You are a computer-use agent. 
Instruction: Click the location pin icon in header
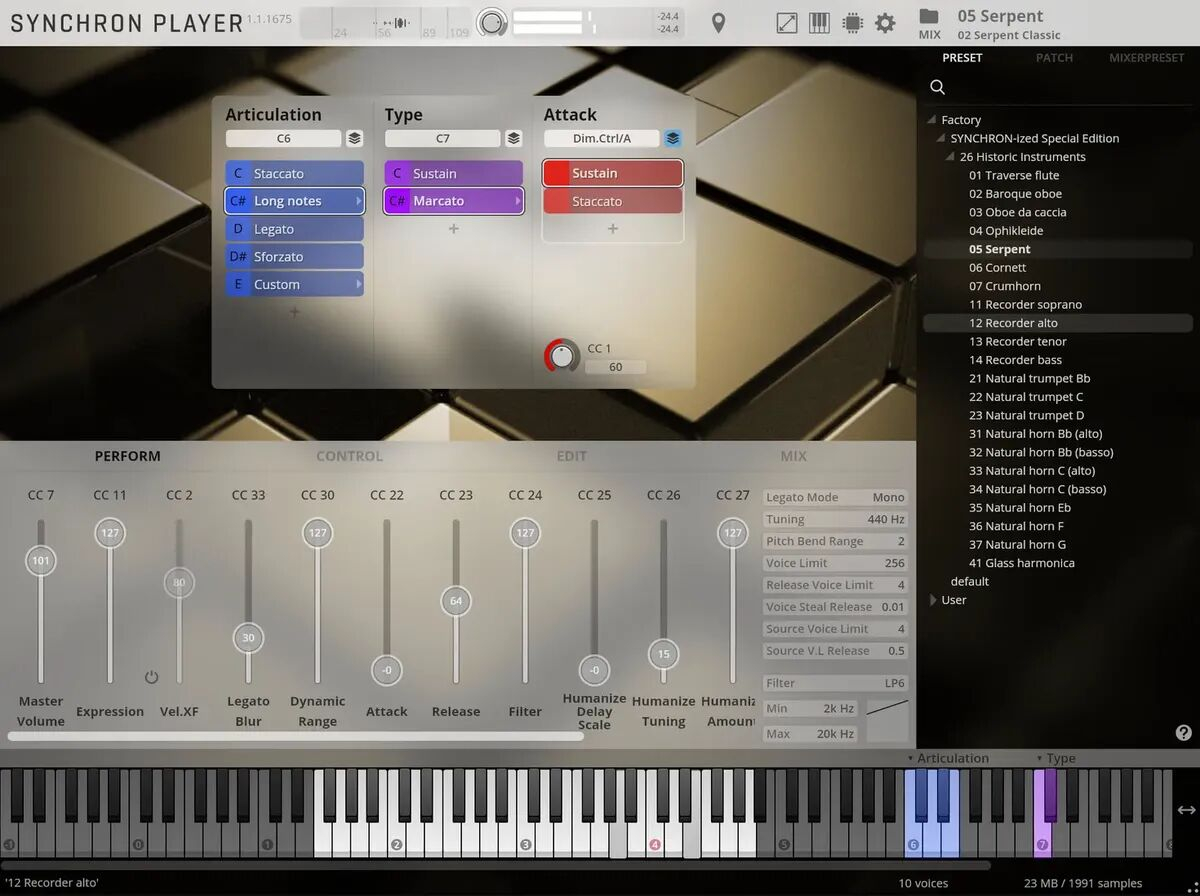coord(718,23)
